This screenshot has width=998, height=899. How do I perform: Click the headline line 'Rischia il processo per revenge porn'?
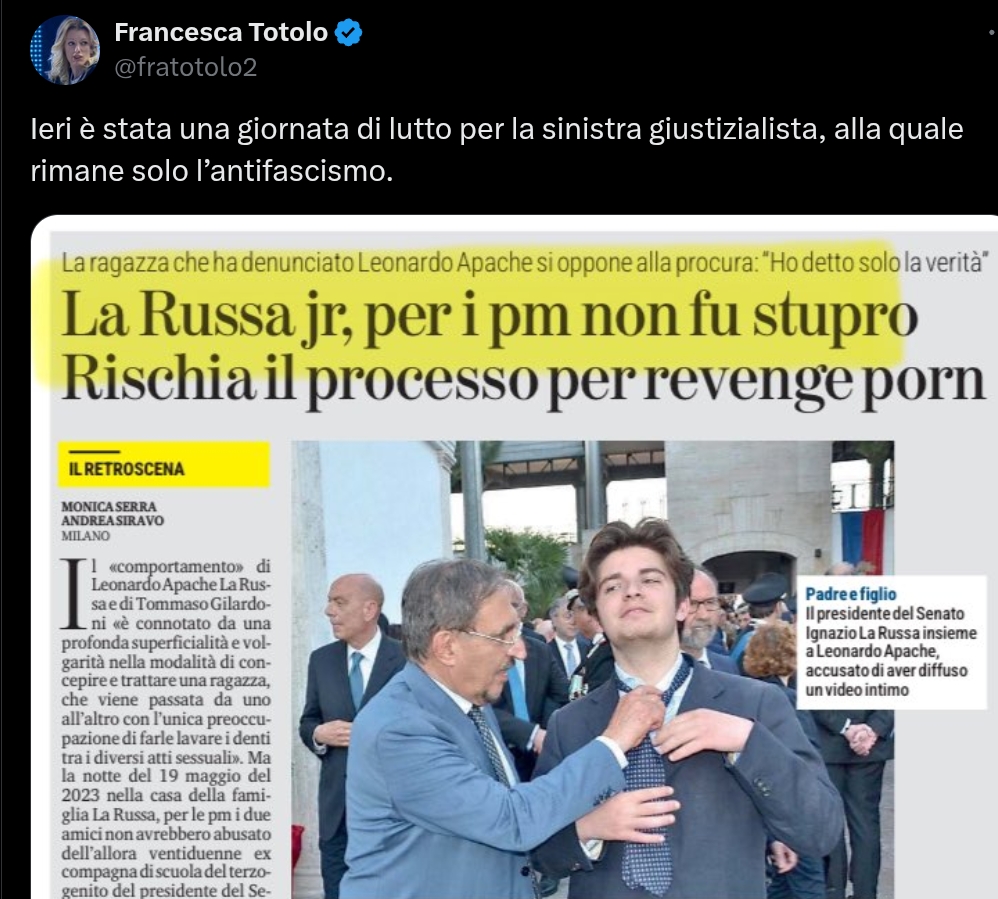523,379
